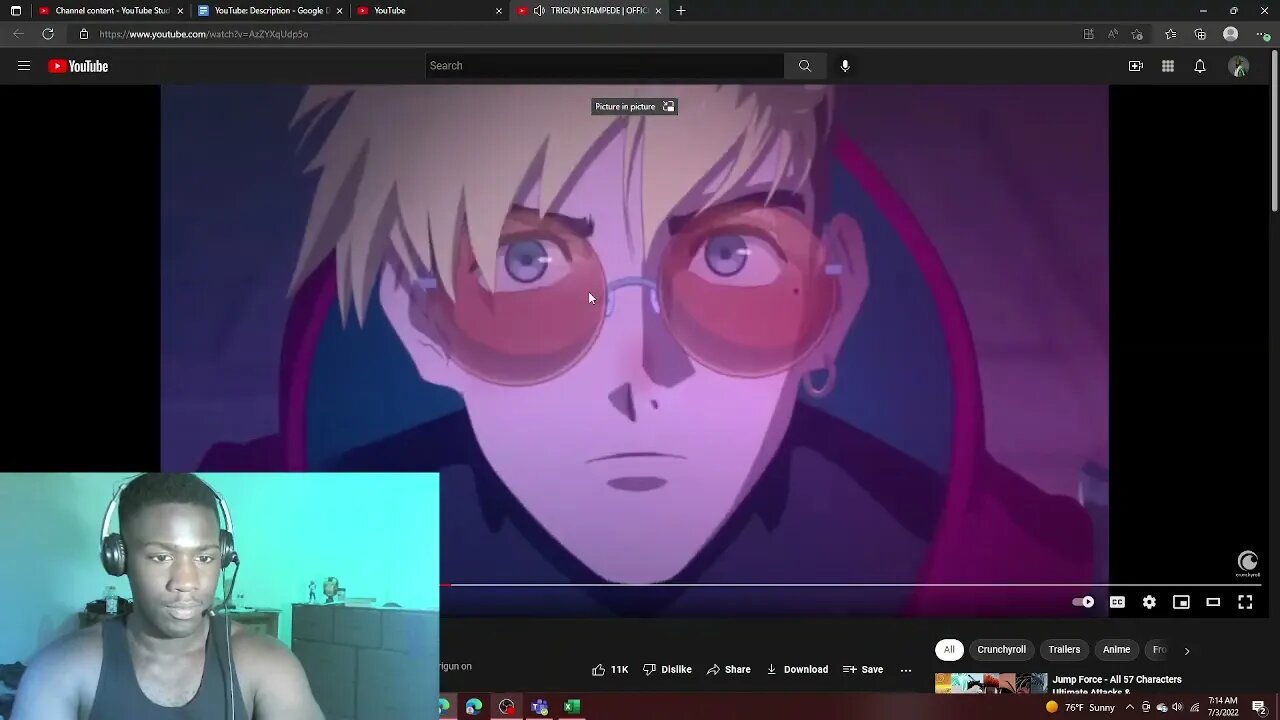Open a new browser tab

click(681, 11)
